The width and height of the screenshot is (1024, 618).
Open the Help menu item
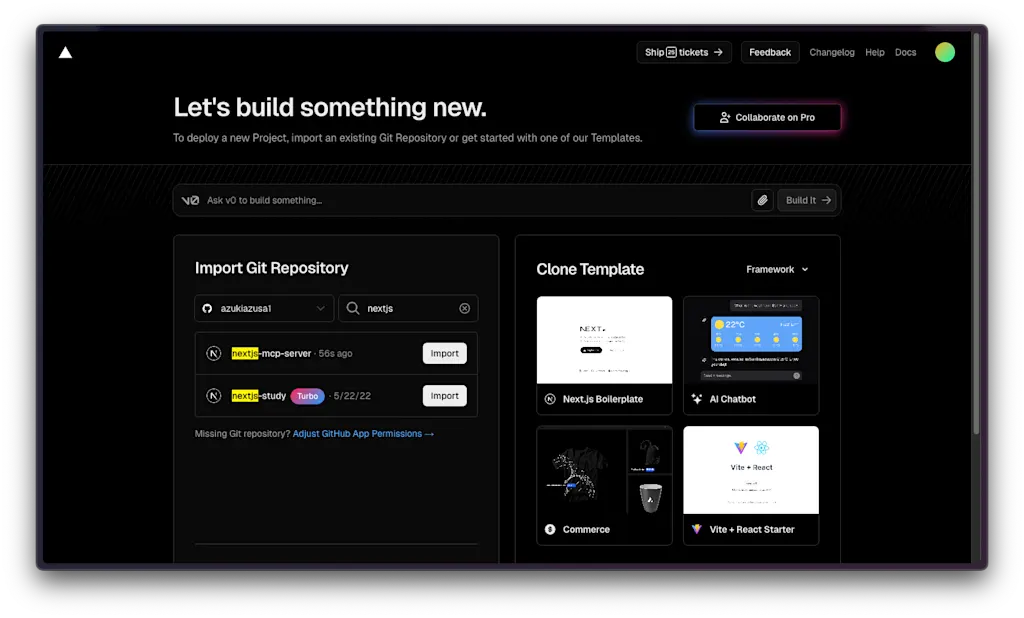click(874, 52)
